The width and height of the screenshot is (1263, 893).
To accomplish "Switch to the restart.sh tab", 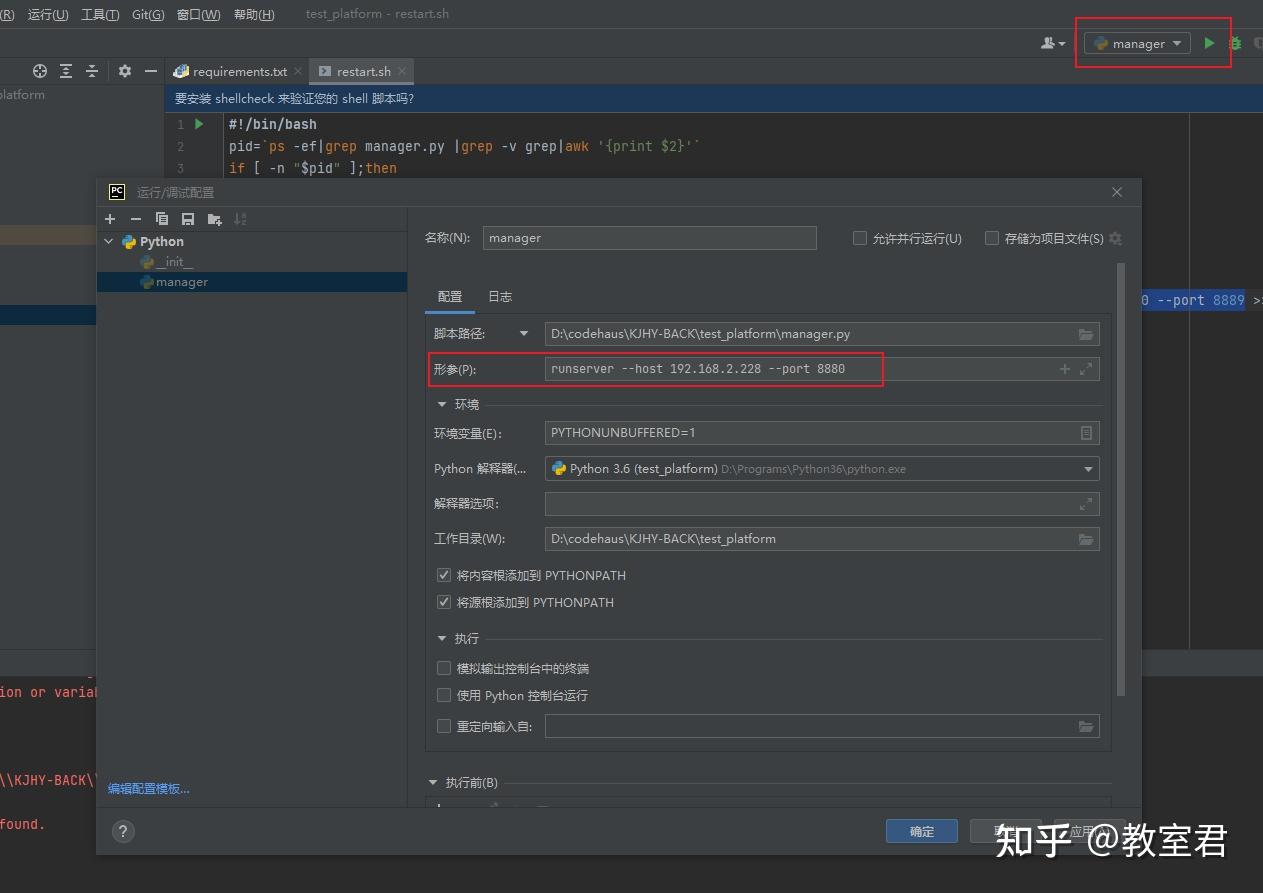I will coord(360,71).
